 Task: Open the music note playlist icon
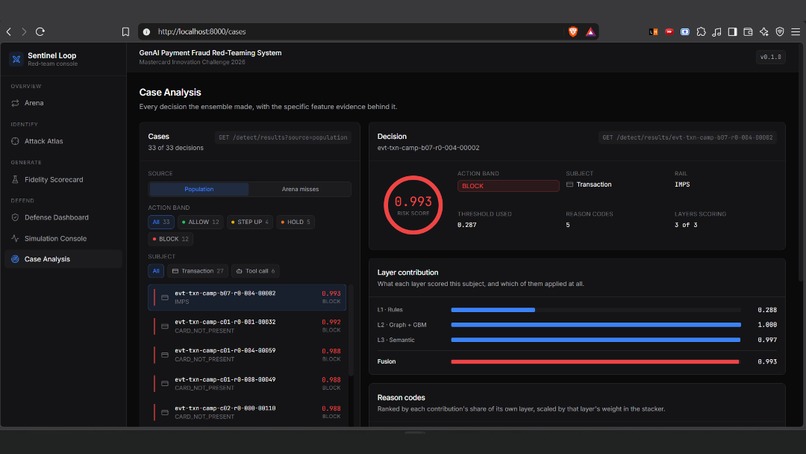point(717,32)
